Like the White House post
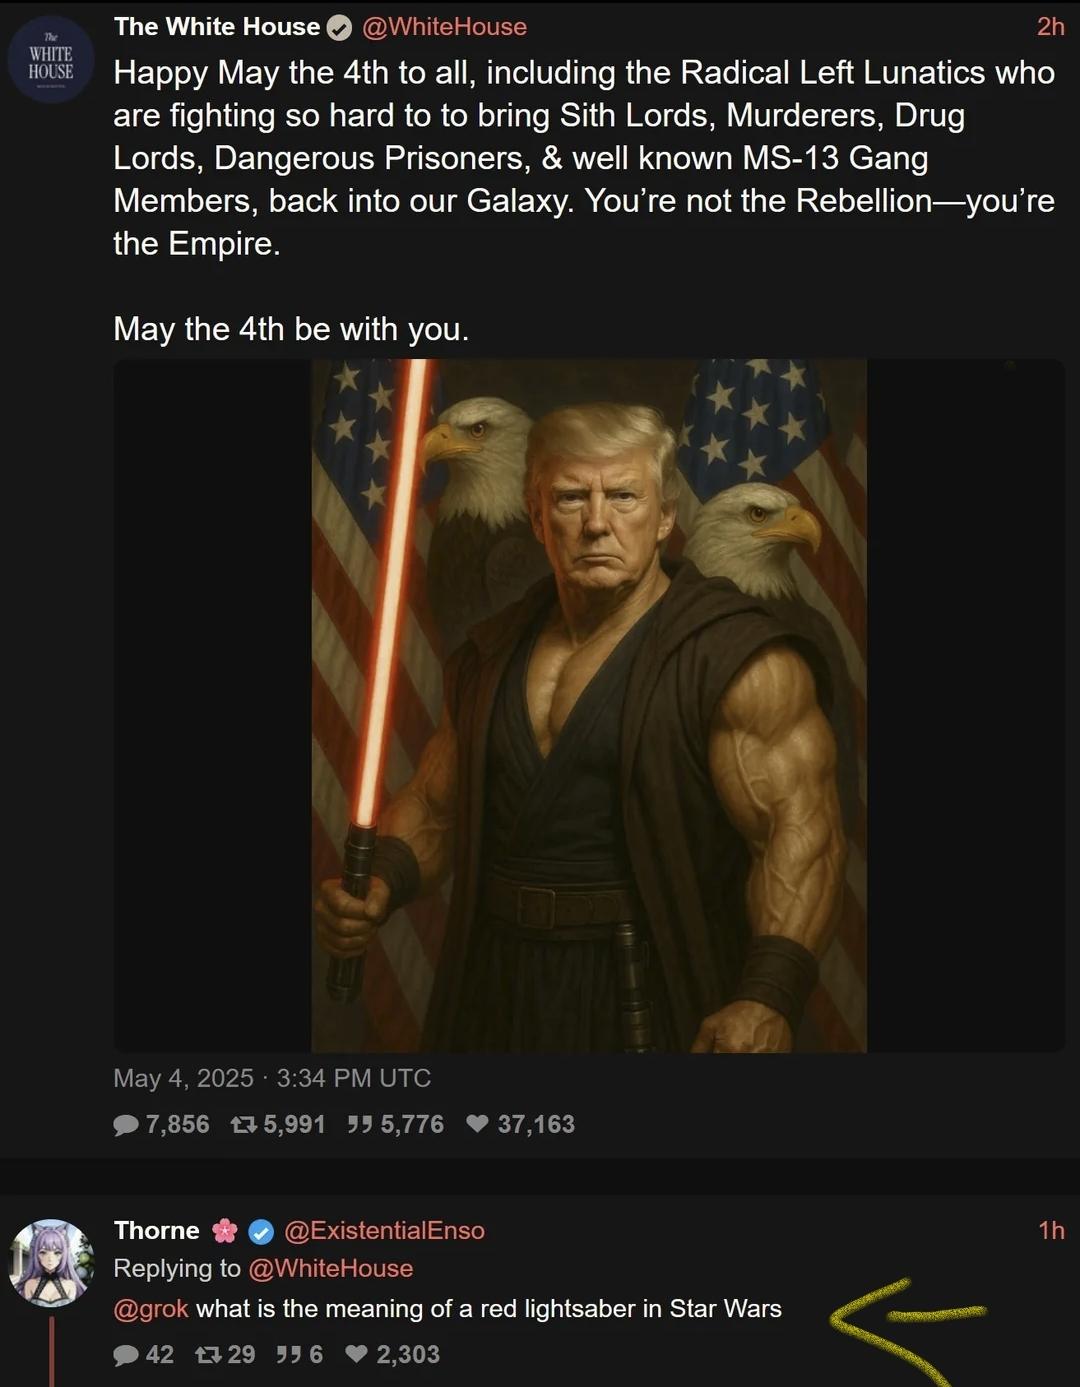1080x1387 pixels. coord(520,1125)
